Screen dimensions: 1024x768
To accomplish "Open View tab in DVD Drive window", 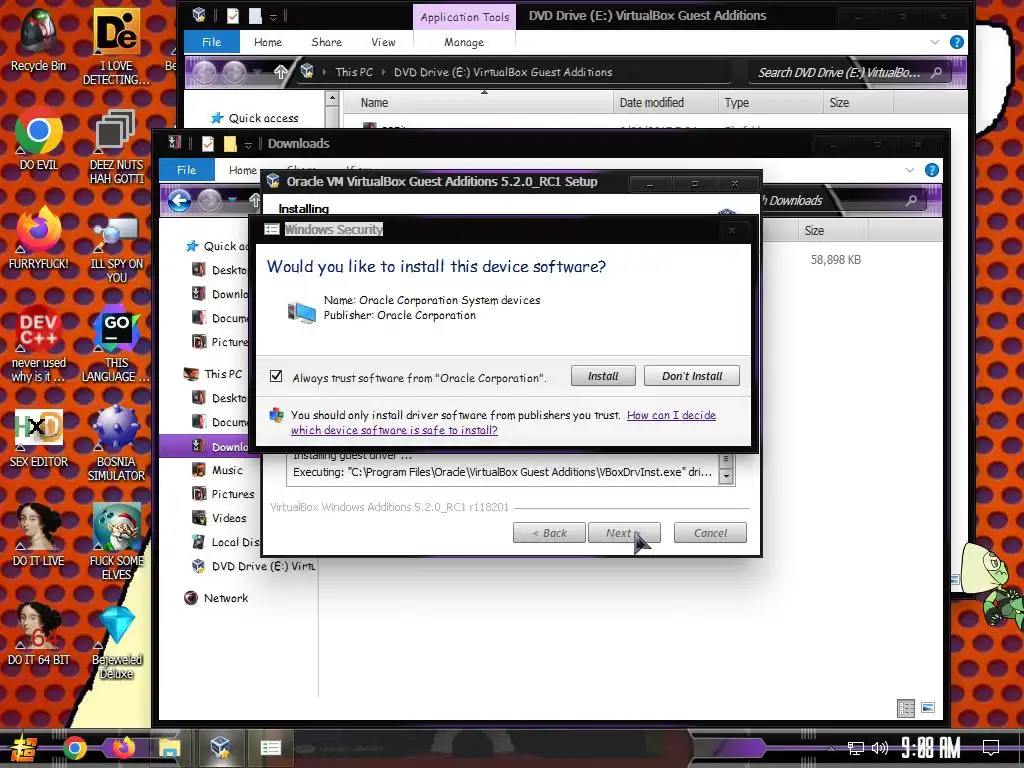I will pos(383,42).
